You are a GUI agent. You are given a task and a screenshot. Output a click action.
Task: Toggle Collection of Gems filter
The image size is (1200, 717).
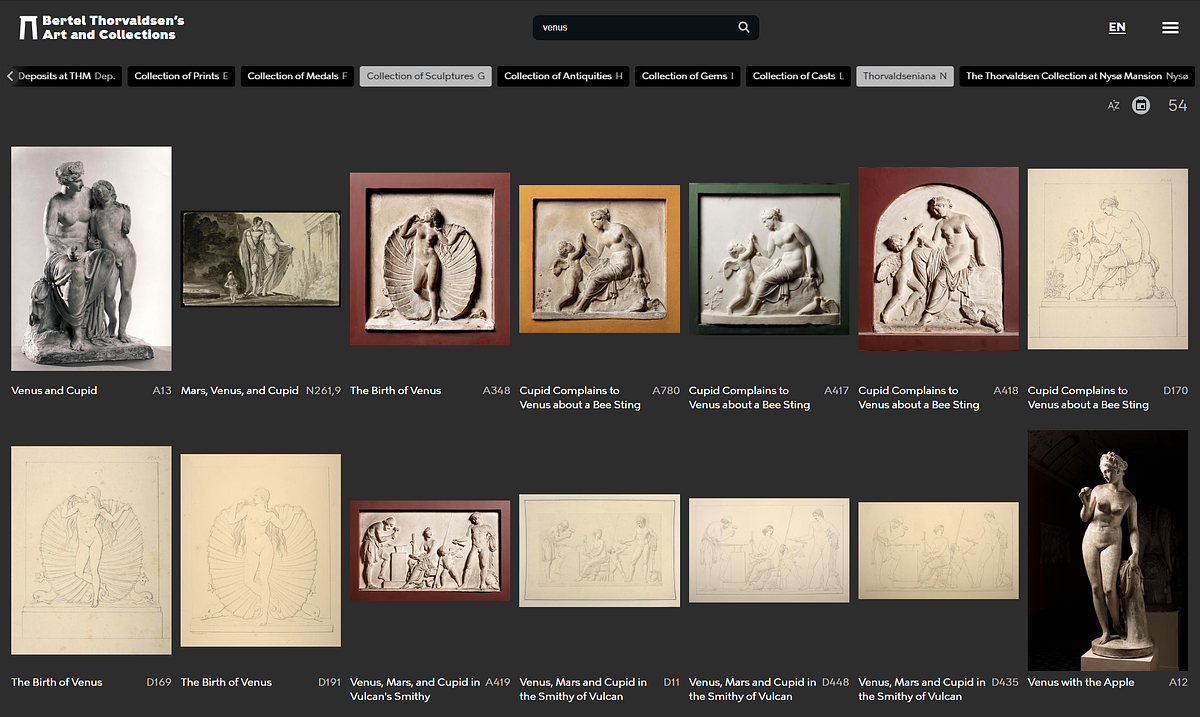click(x=688, y=76)
